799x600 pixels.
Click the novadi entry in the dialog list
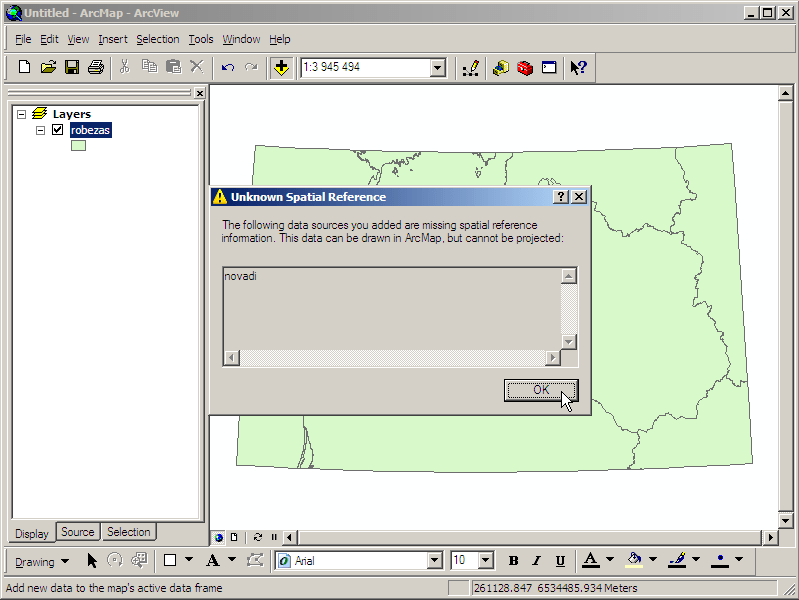tap(241, 276)
